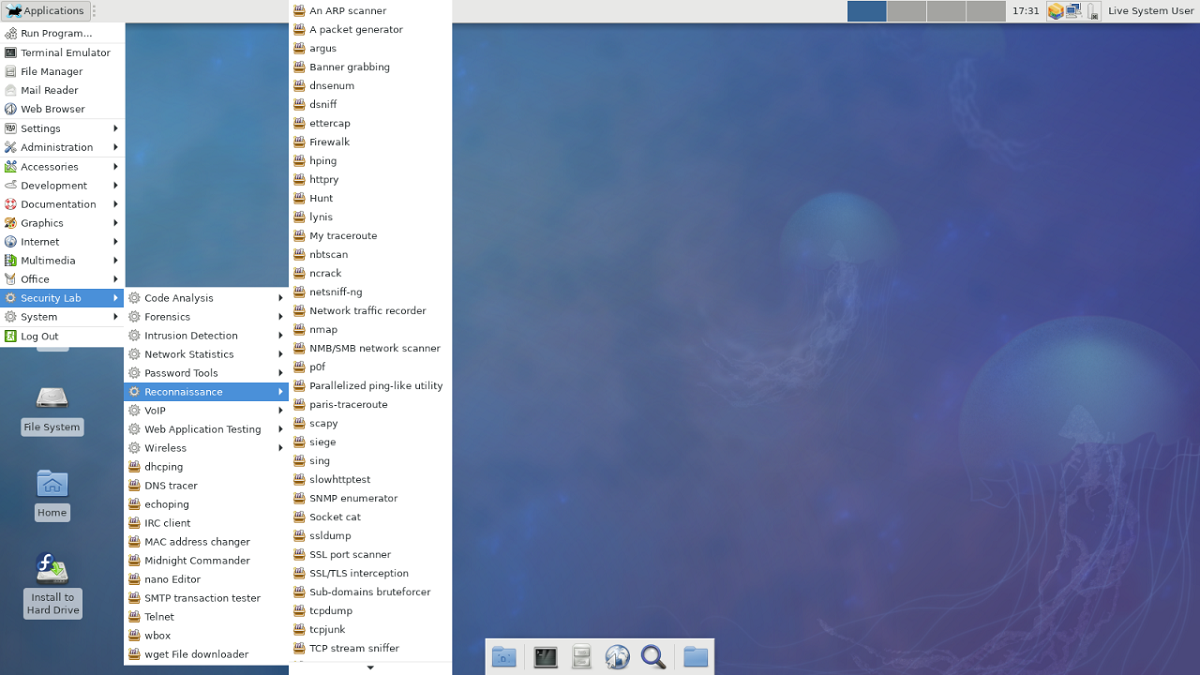Screen dimensions: 1200x675
Task: Launch TCP stream sniffer
Action: pyautogui.click(x=370, y=648)
